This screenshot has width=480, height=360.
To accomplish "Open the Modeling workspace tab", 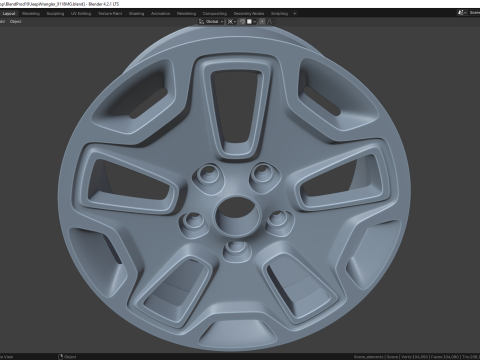I will click(31, 14).
